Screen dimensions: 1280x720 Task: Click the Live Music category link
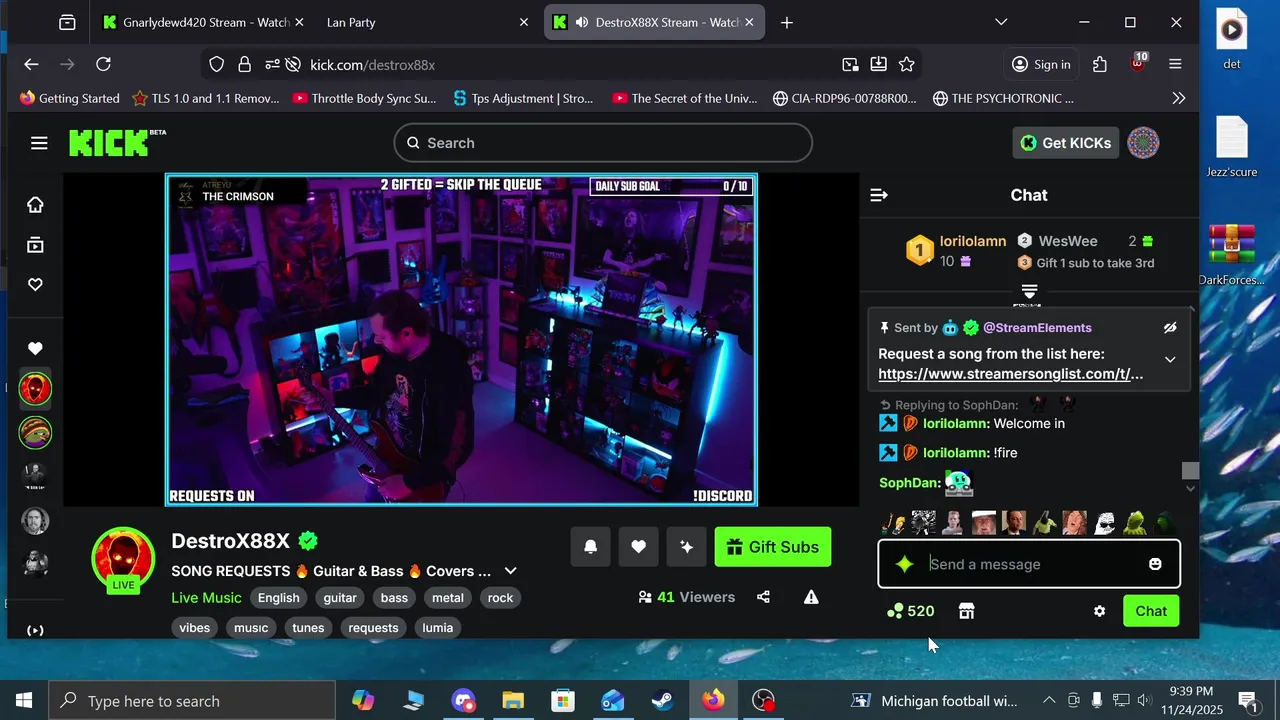tap(206, 598)
